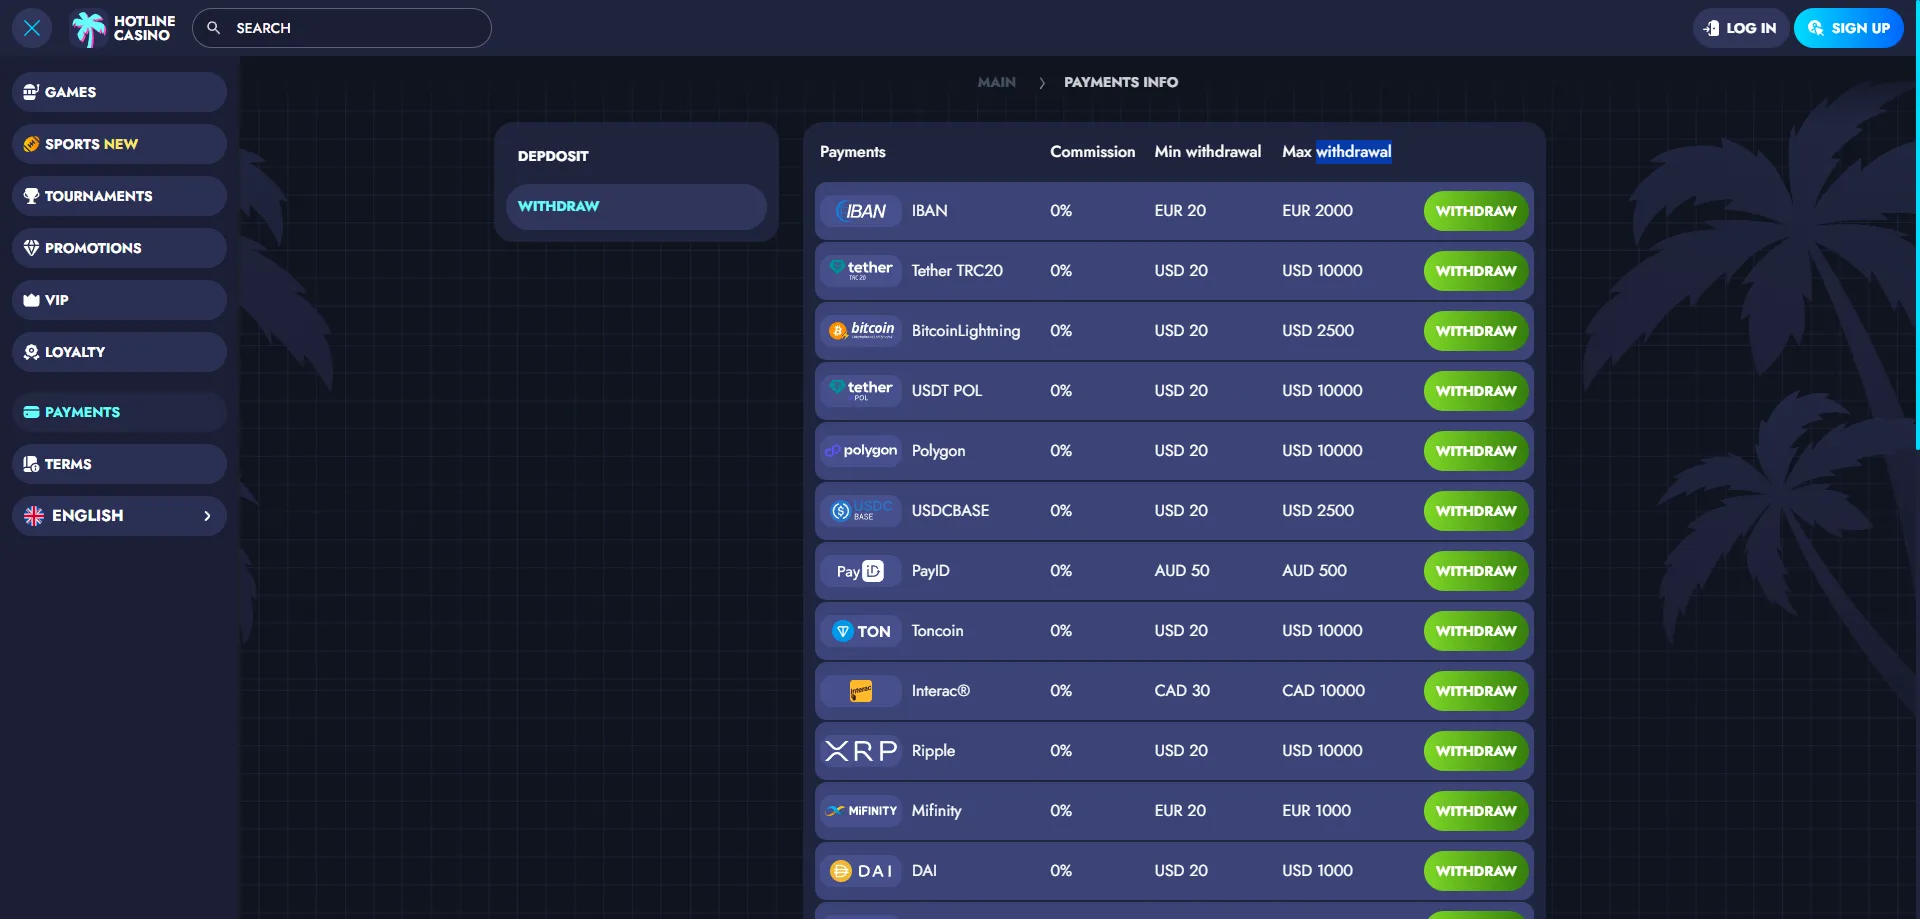Click the Min withdrawal column header
The width and height of the screenshot is (1920, 919).
click(1208, 152)
